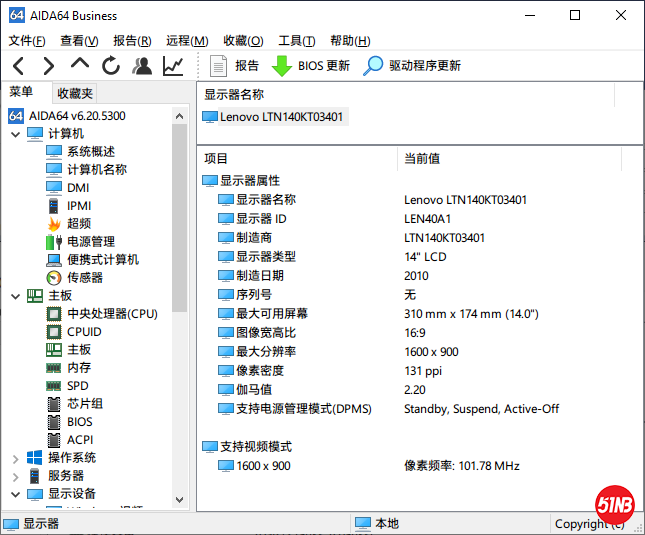The image size is (645, 535).
Task: Select 传感器 in the tree
Action: click(85, 278)
